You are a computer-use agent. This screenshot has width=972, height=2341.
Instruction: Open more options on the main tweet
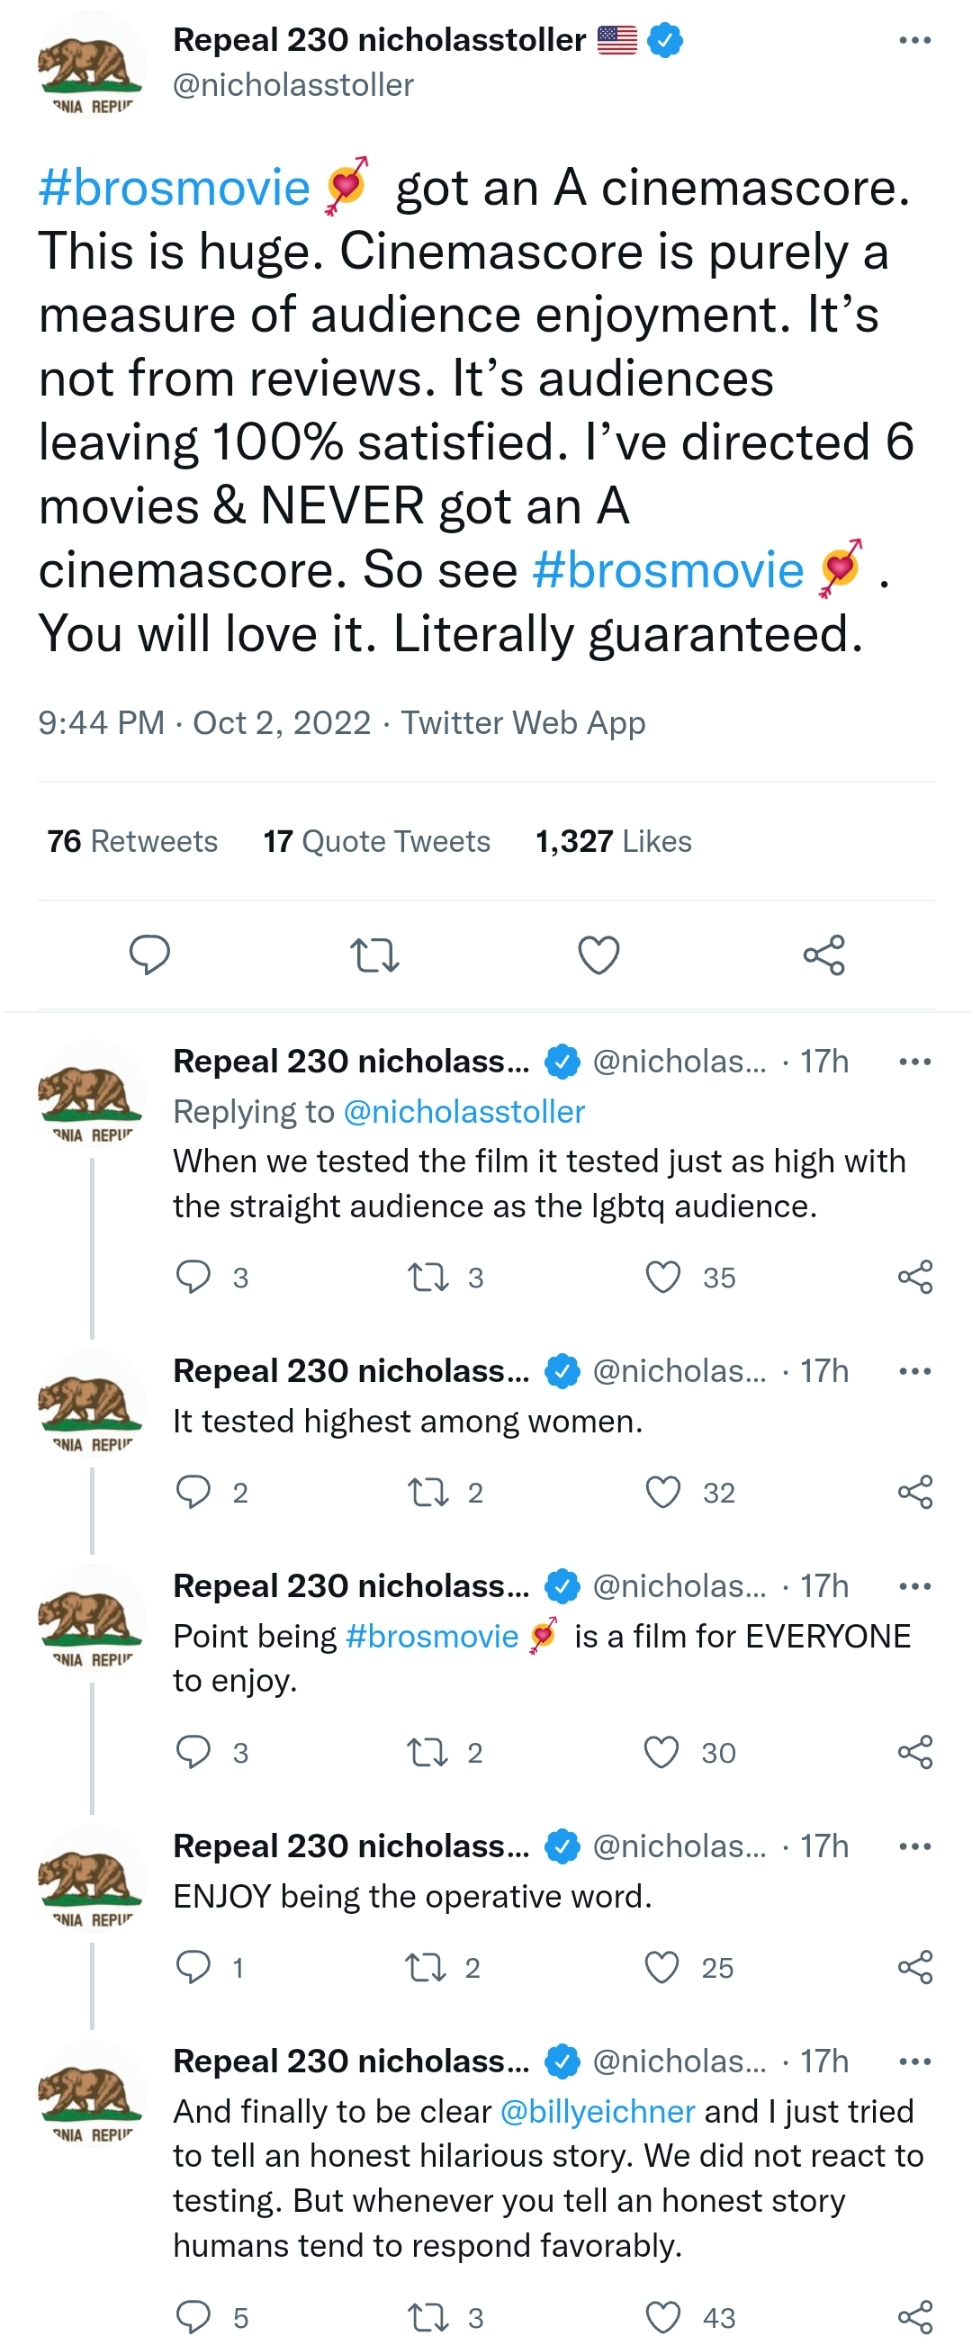click(915, 40)
